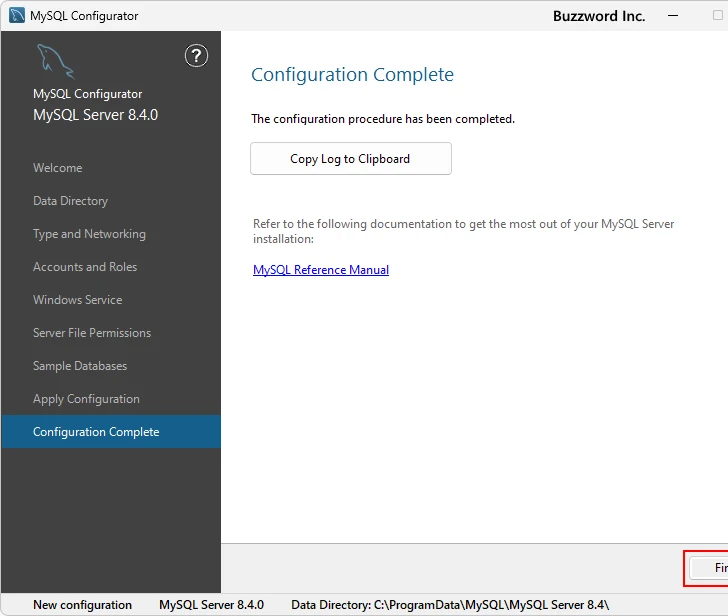Viewport: 728px width, 616px height.
Task: Click 'MySQL Server 8.4.0' in status bar
Action: (211, 605)
